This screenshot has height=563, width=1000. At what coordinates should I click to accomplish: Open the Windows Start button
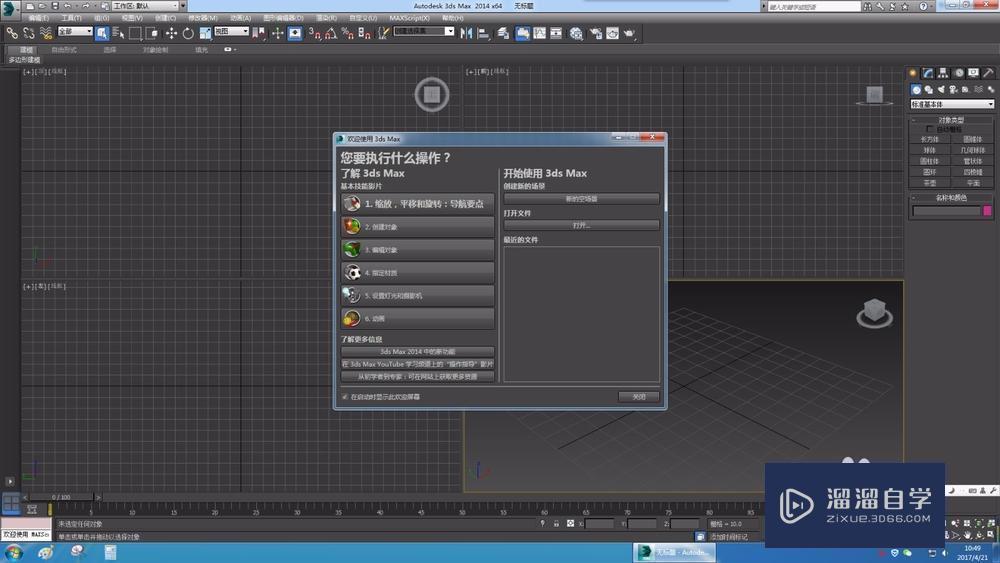coord(14,552)
